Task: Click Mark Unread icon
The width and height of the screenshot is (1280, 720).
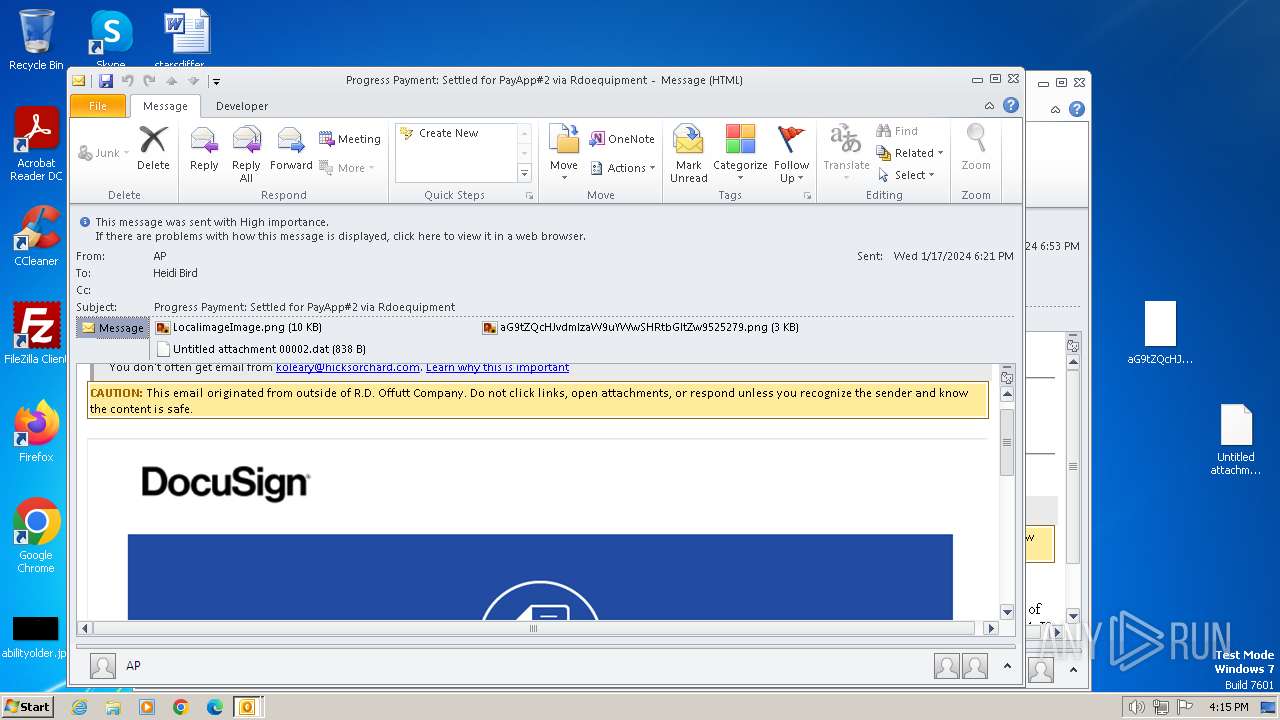Action: (688, 154)
